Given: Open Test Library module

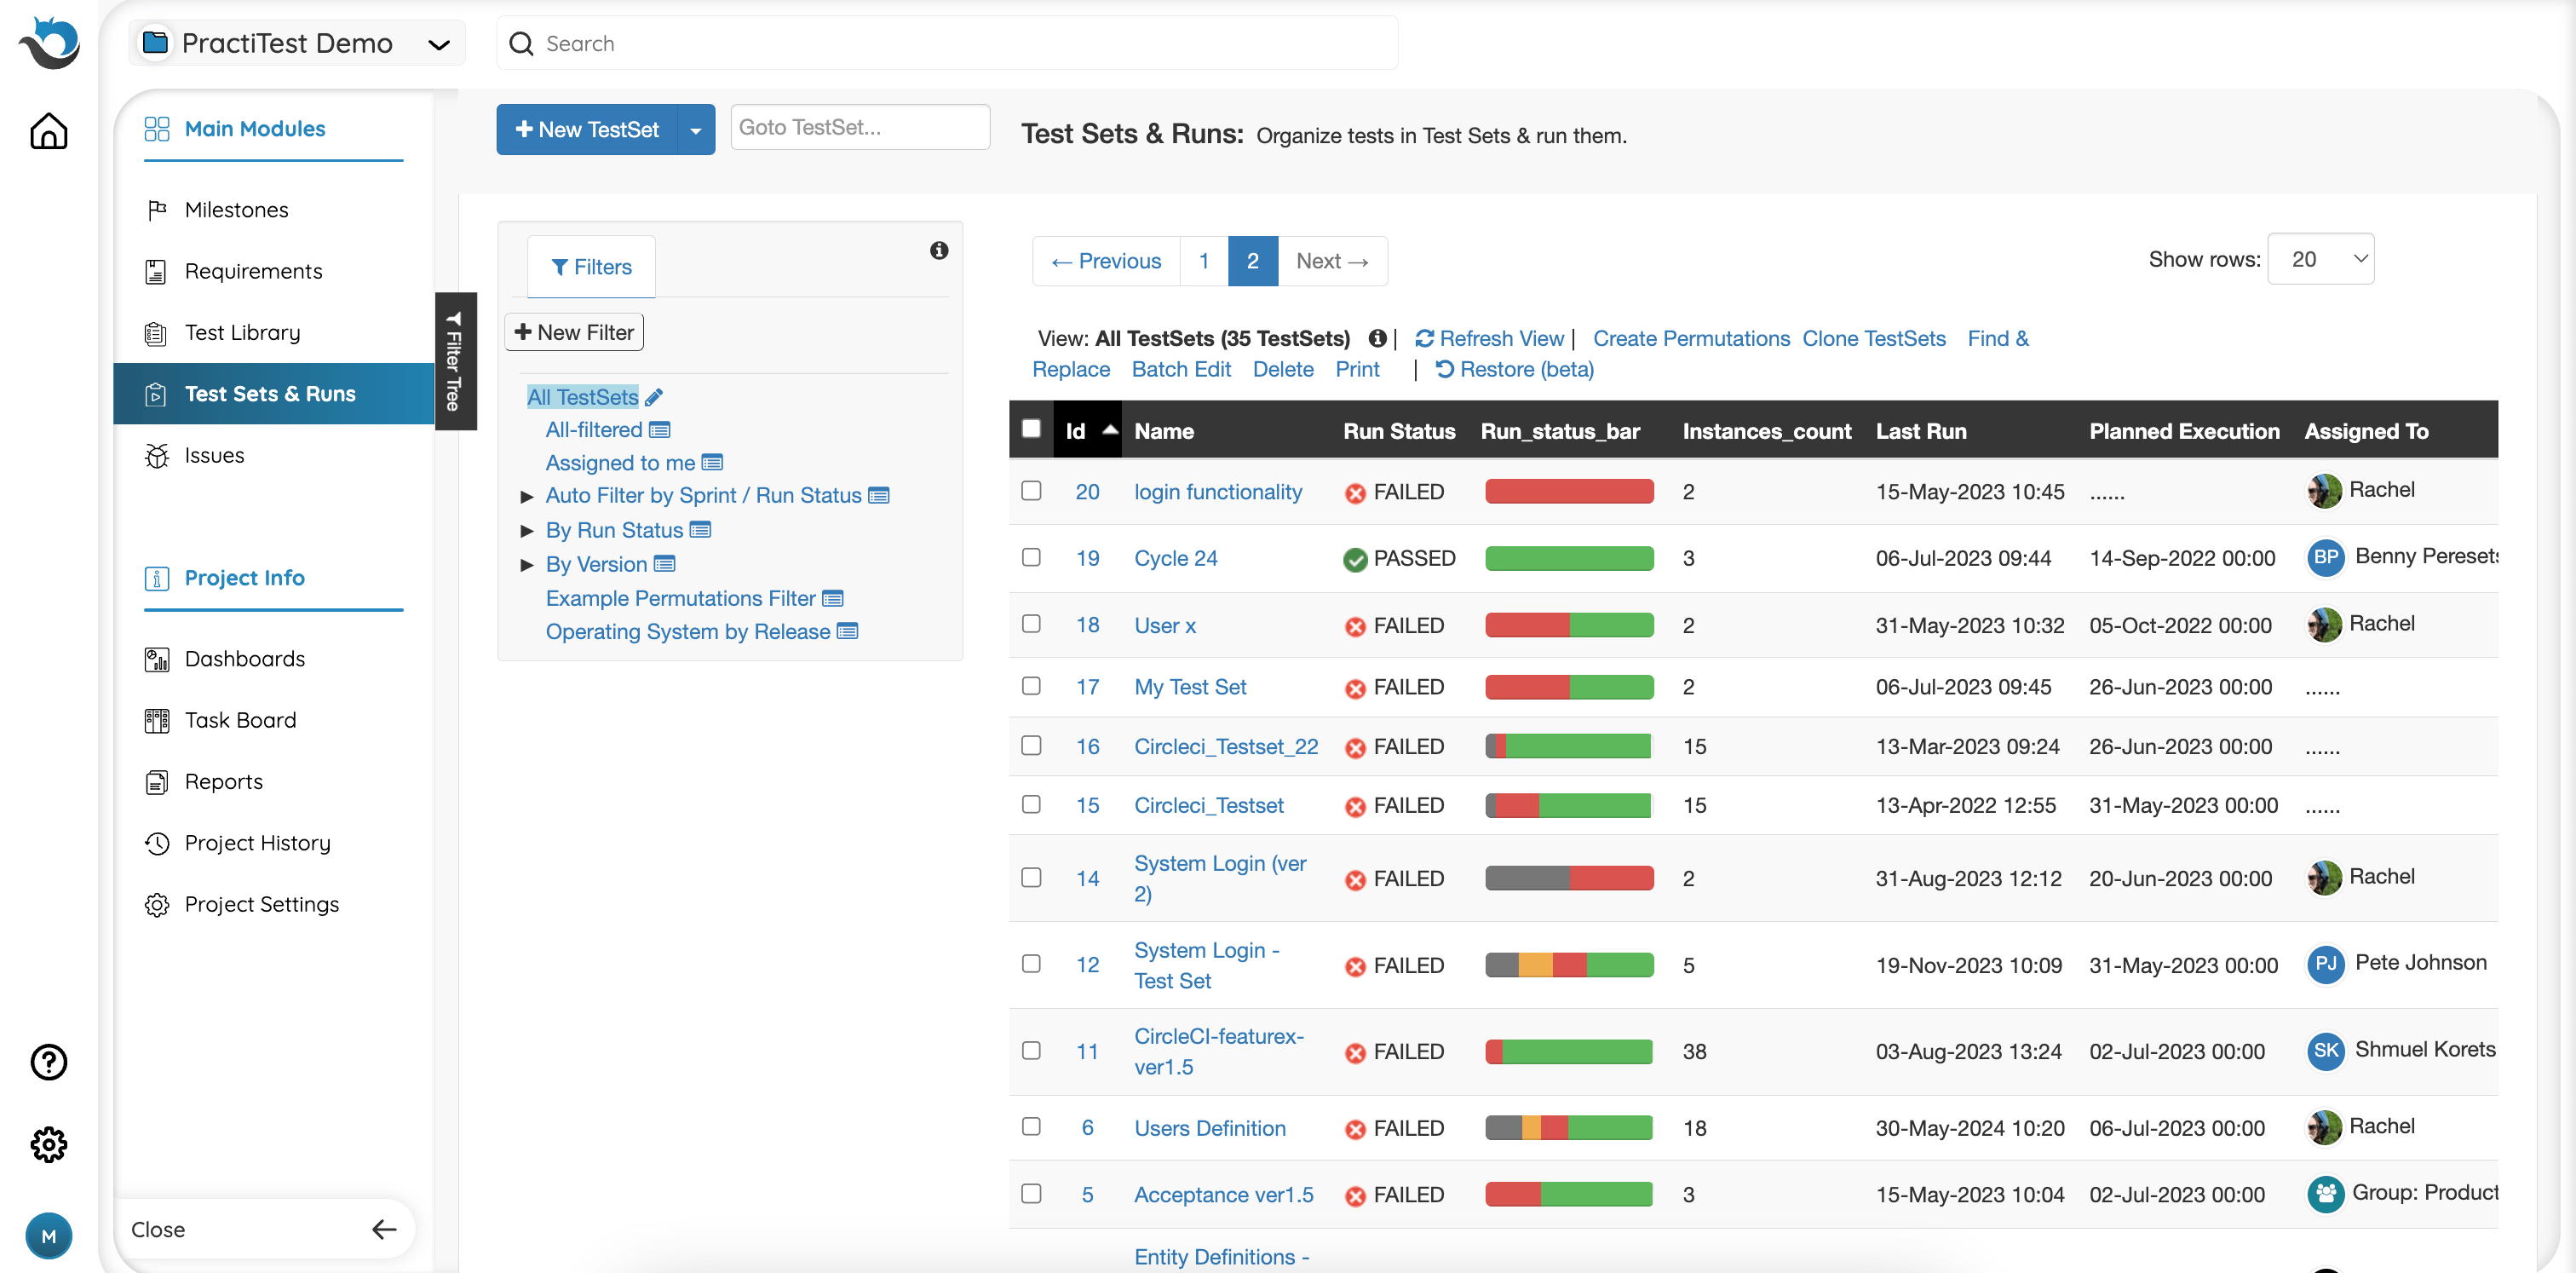Looking at the screenshot, I should [x=242, y=332].
